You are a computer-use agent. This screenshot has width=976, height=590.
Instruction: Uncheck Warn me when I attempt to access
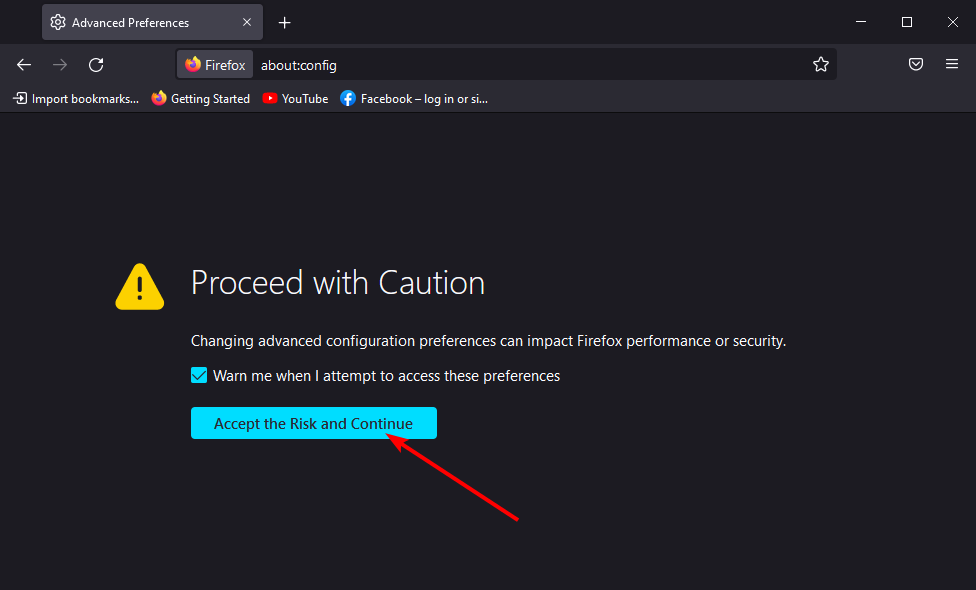(199, 375)
